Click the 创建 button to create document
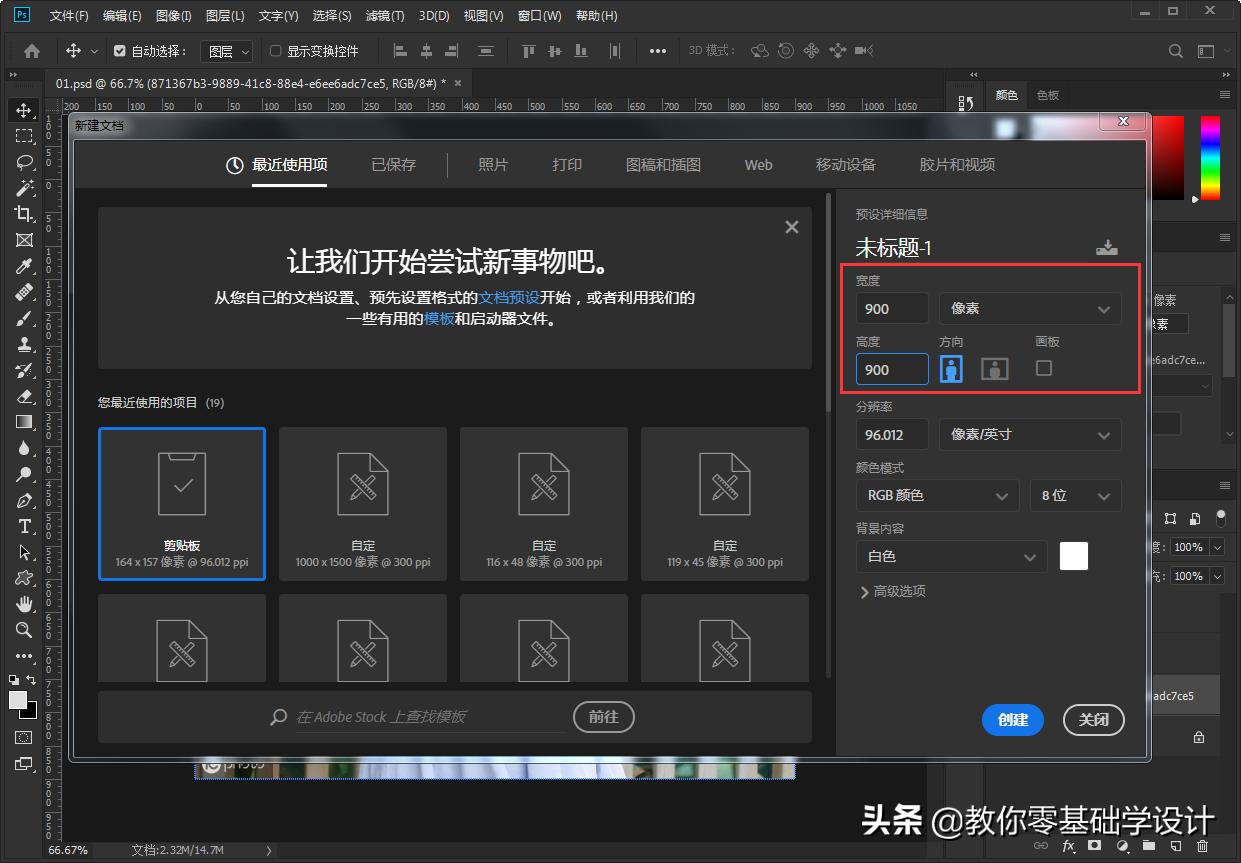This screenshot has height=863, width=1241. coord(1012,720)
